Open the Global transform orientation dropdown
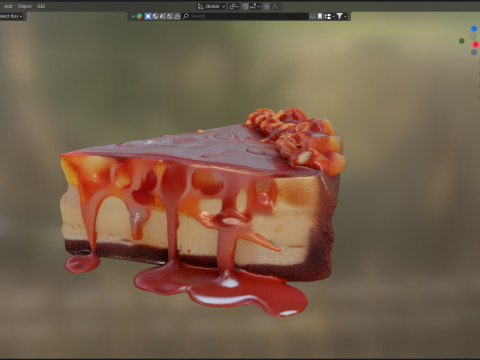Screen dimensions: 480x360 click(x=212, y=6)
